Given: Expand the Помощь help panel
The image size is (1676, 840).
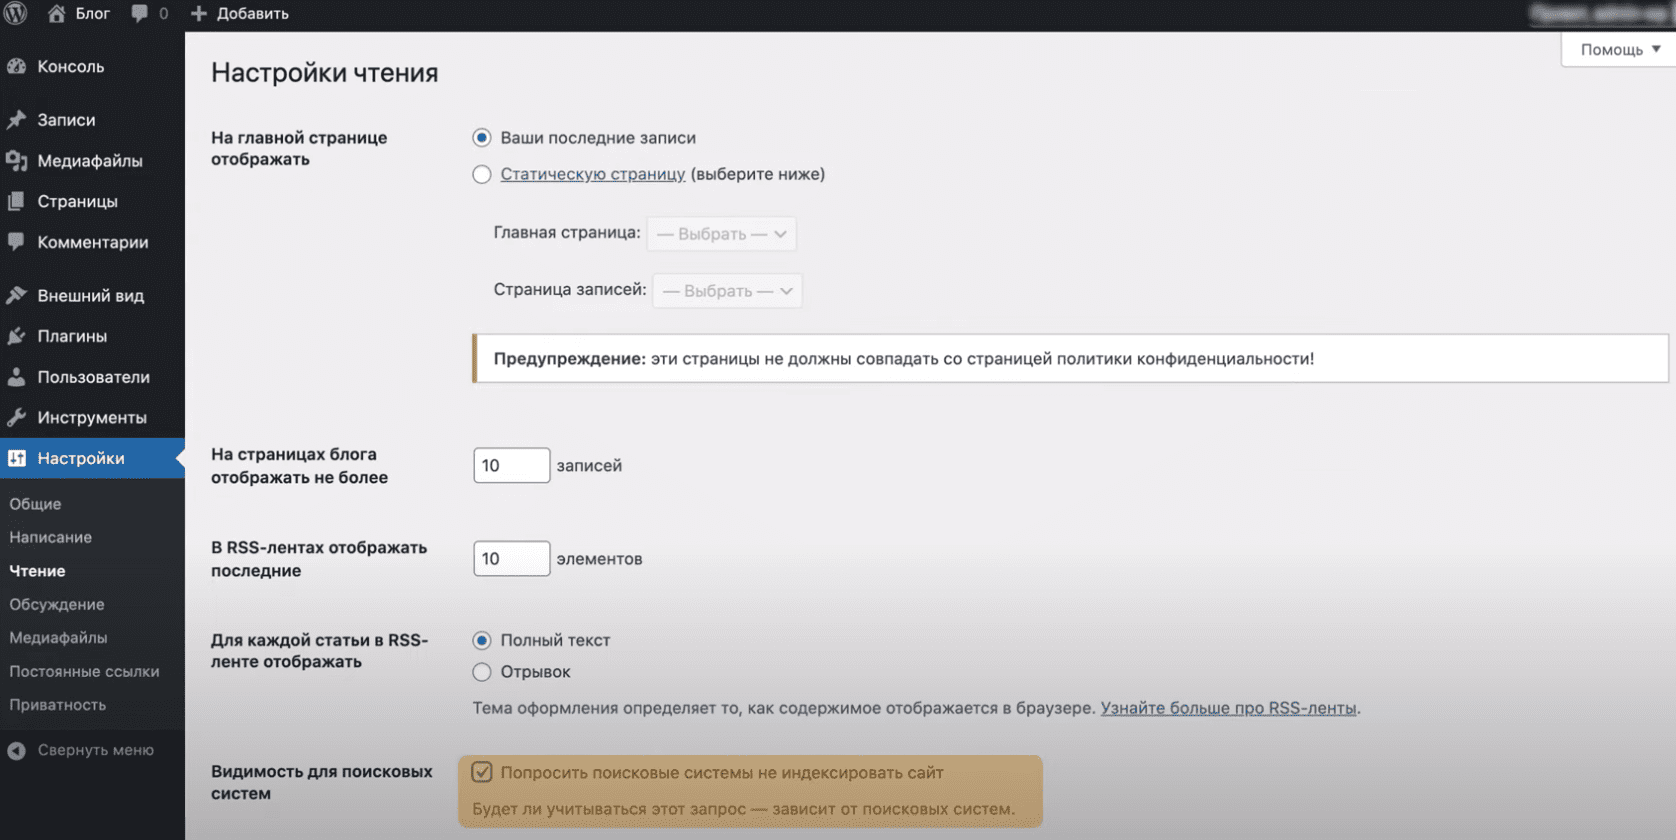Looking at the screenshot, I should [1619, 49].
